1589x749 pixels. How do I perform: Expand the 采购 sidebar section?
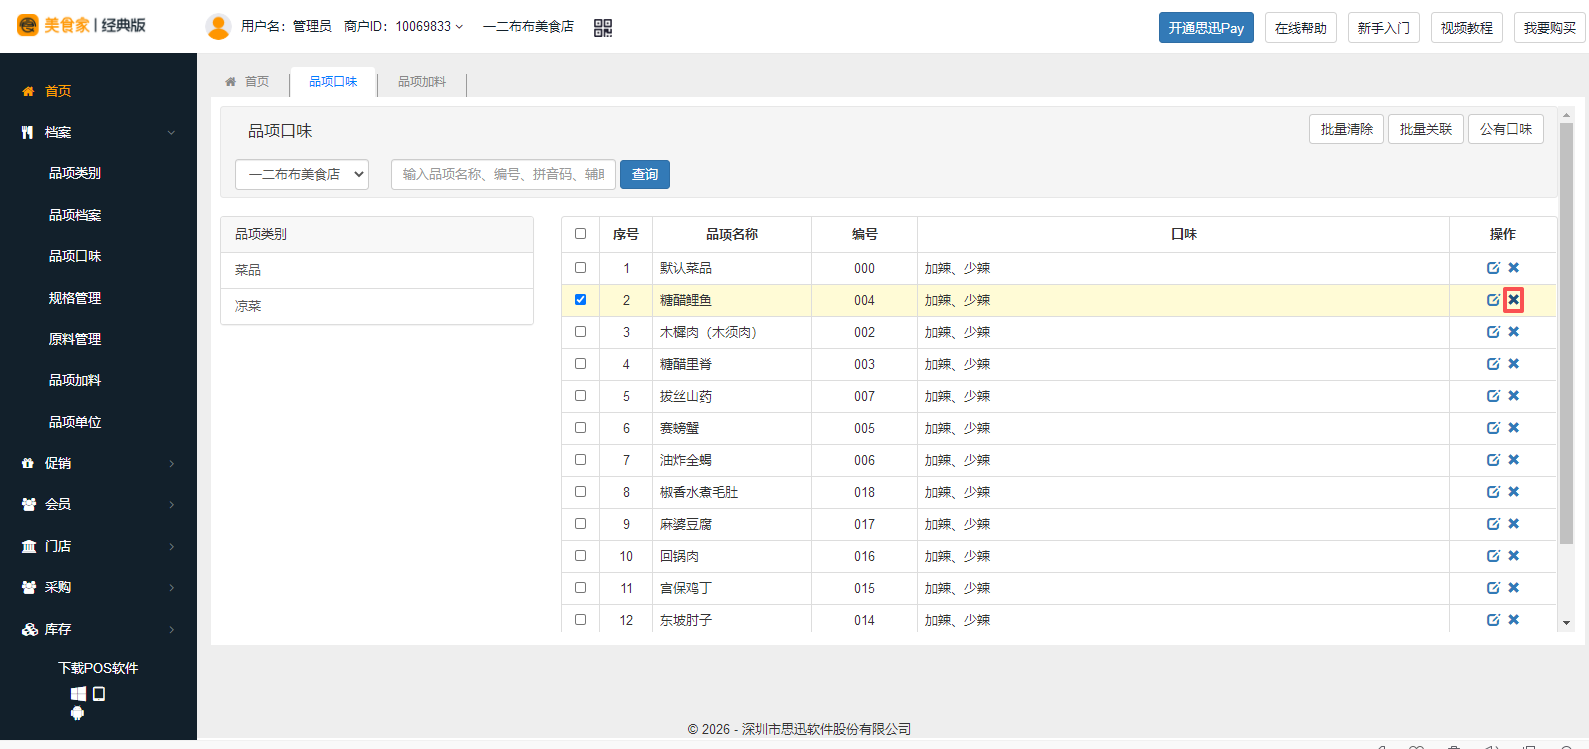98,587
